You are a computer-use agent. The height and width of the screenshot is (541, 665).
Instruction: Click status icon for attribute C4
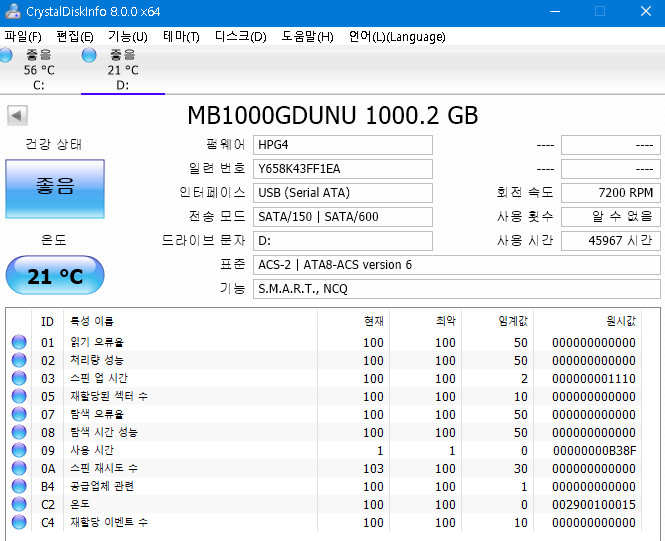coord(19,522)
